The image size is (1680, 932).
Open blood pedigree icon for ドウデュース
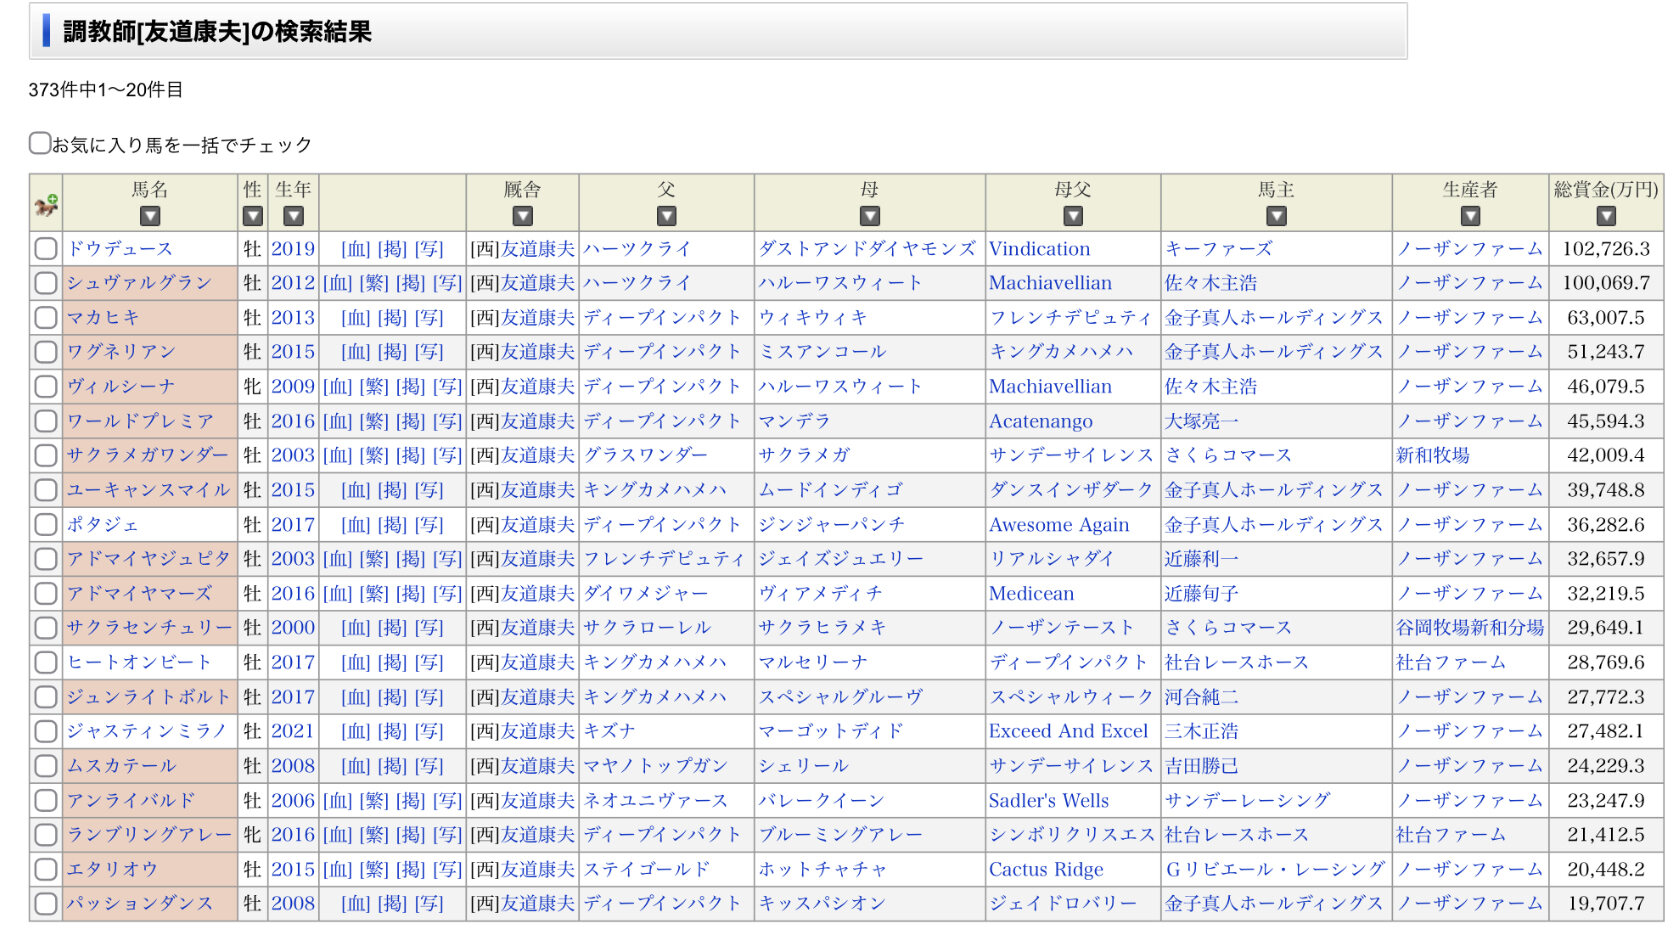355,249
